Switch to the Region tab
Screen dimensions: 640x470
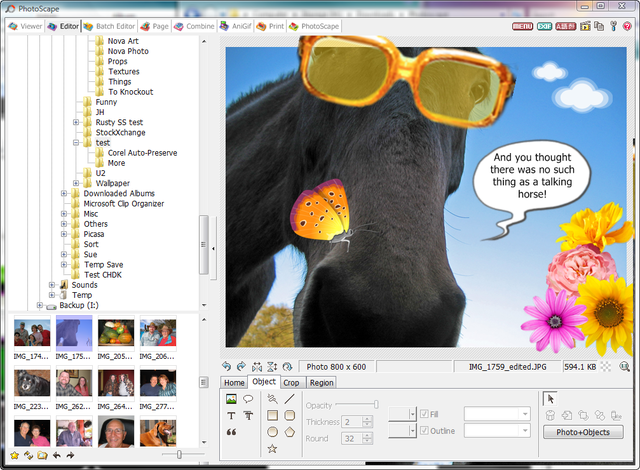[x=322, y=383]
